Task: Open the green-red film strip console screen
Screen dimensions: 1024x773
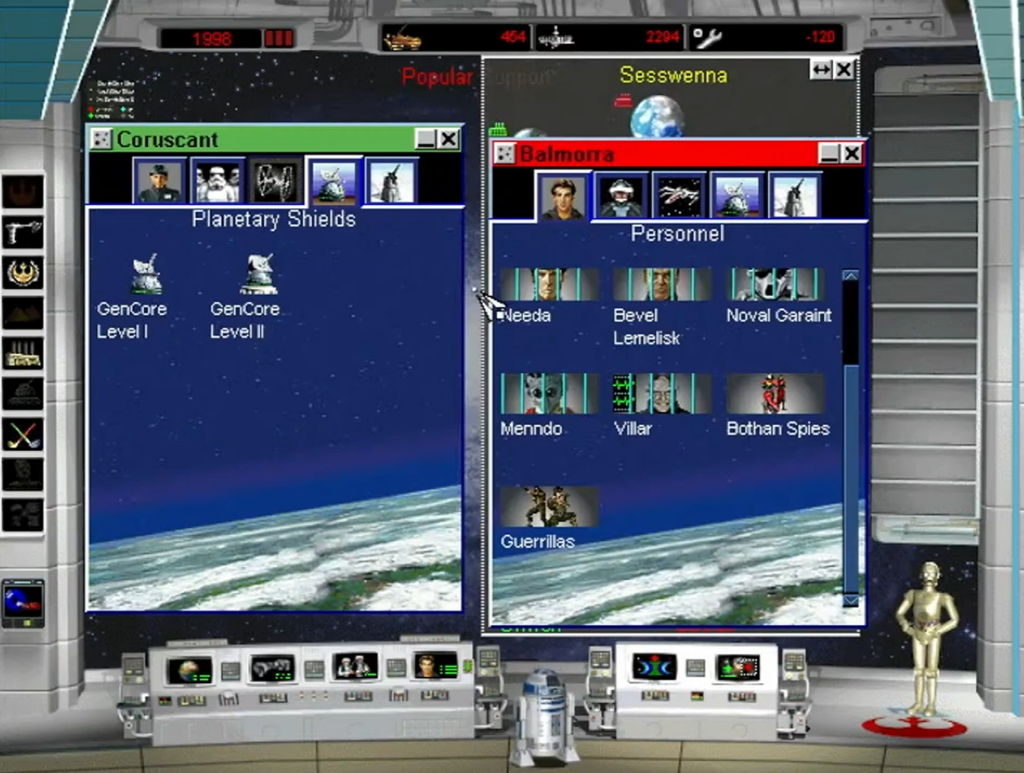Action: pyautogui.click(x=738, y=669)
